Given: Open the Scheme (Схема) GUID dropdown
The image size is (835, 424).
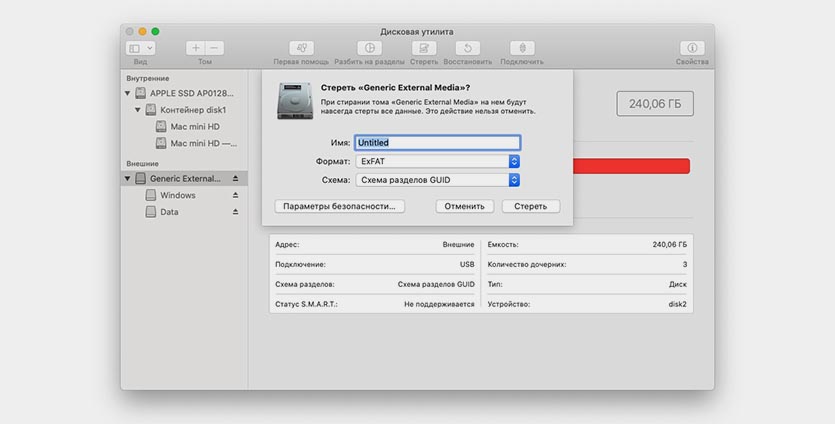Looking at the screenshot, I should coord(437,180).
